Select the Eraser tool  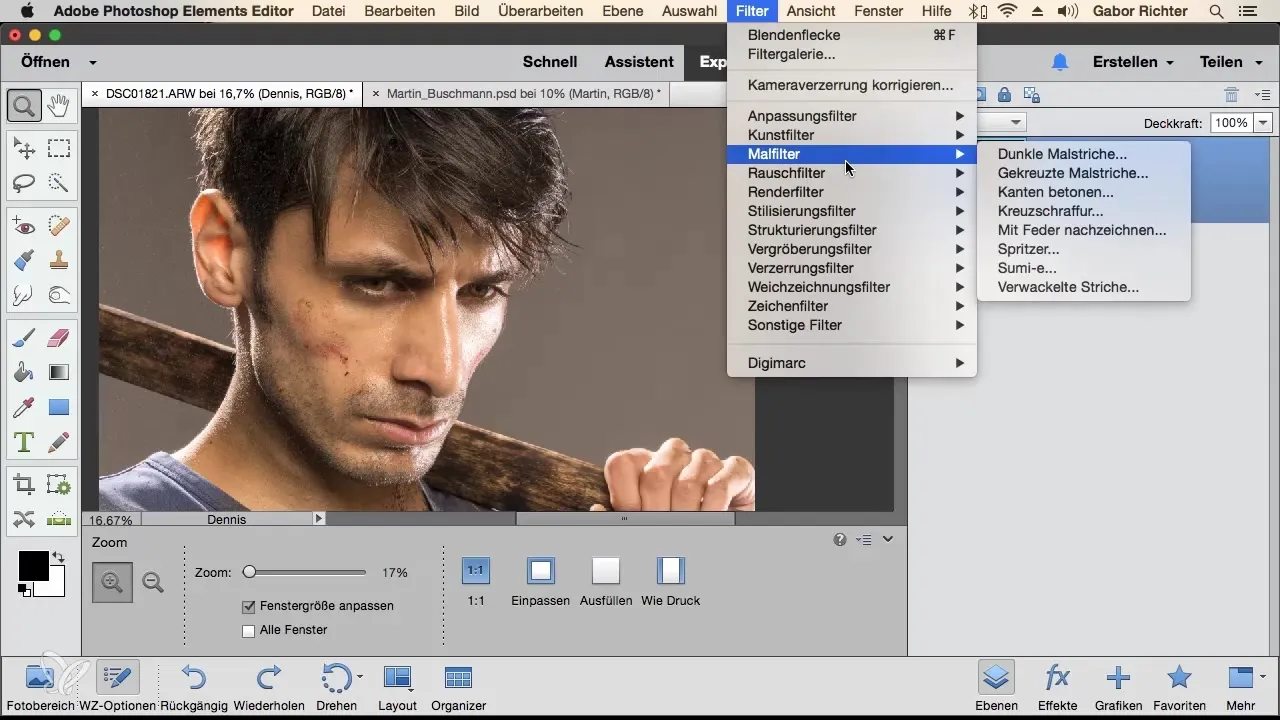click(x=59, y=339)
